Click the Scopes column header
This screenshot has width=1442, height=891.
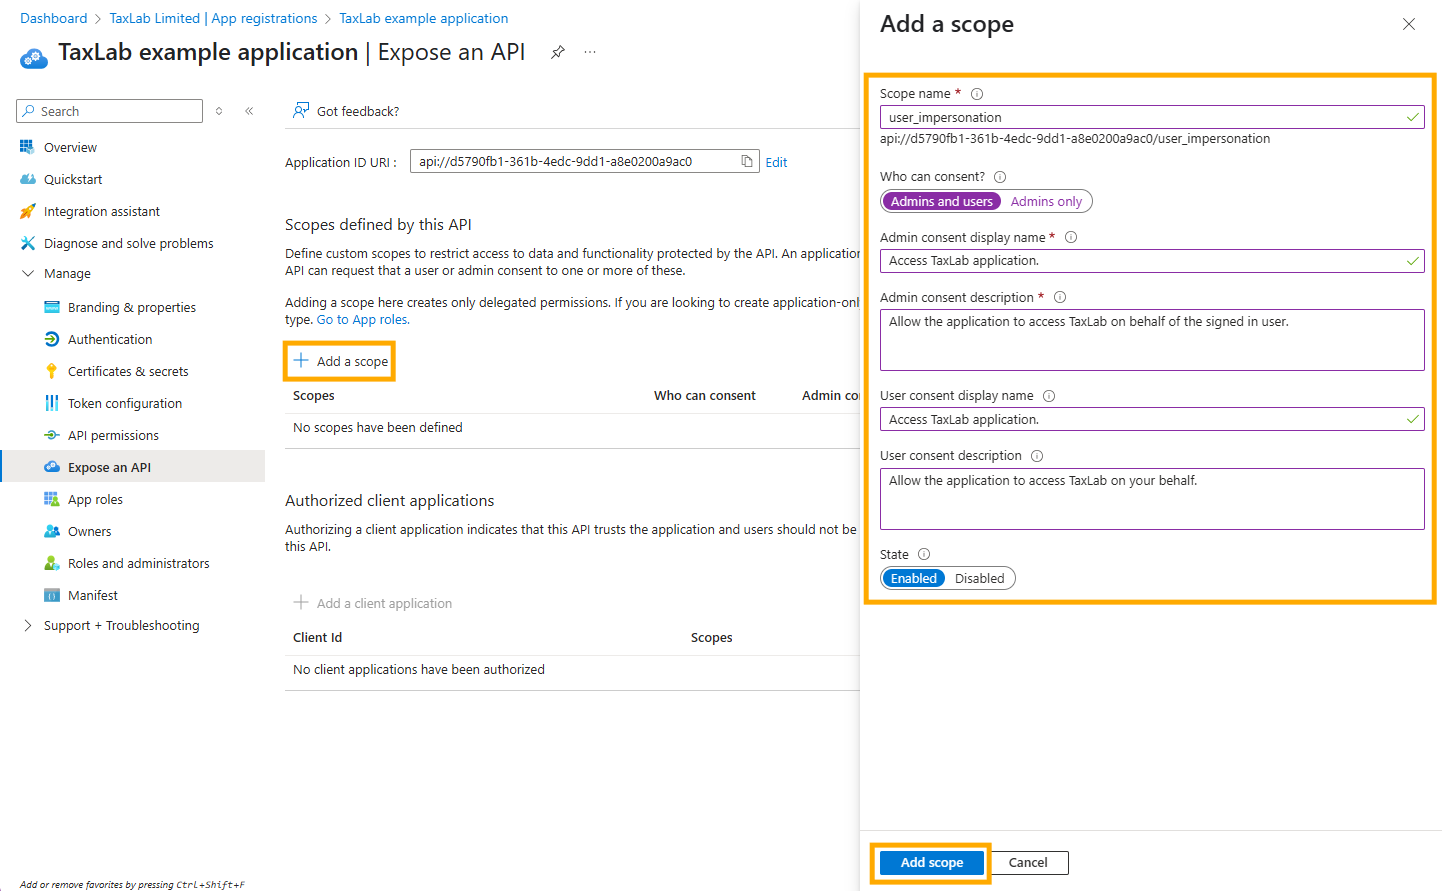click(x=314, y=396)
